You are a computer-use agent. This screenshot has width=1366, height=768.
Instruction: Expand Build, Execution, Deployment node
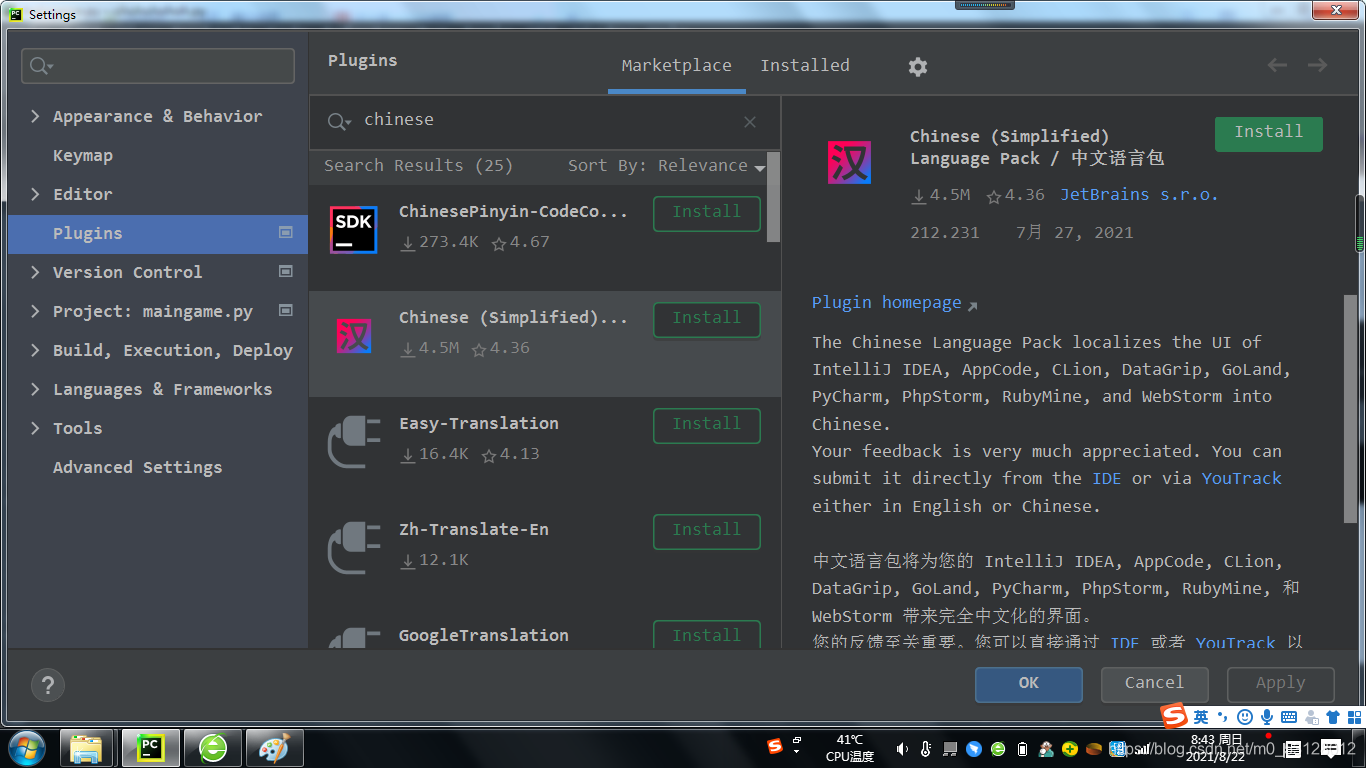coord(35,350)
